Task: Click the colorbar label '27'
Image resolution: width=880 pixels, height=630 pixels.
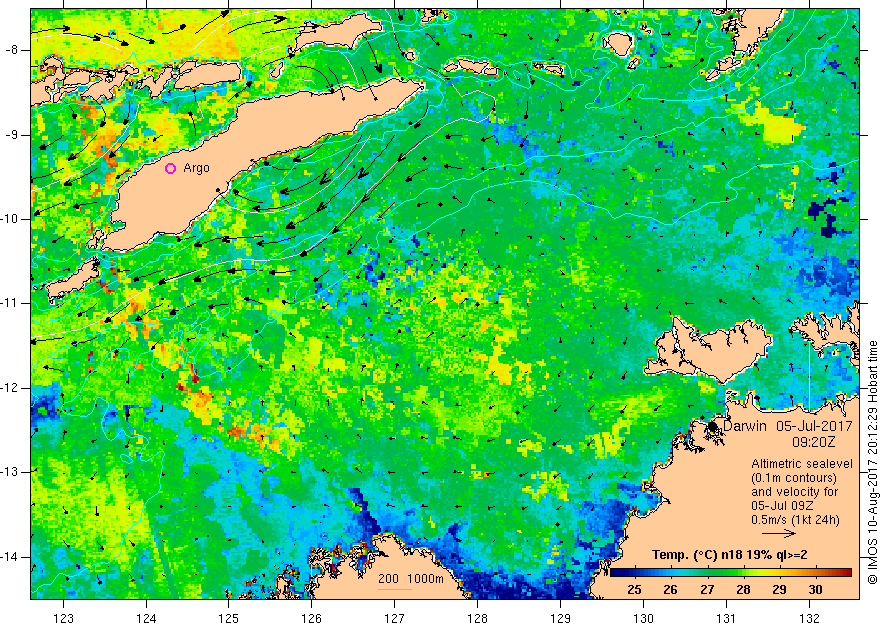Action: [x=707, y=589]
